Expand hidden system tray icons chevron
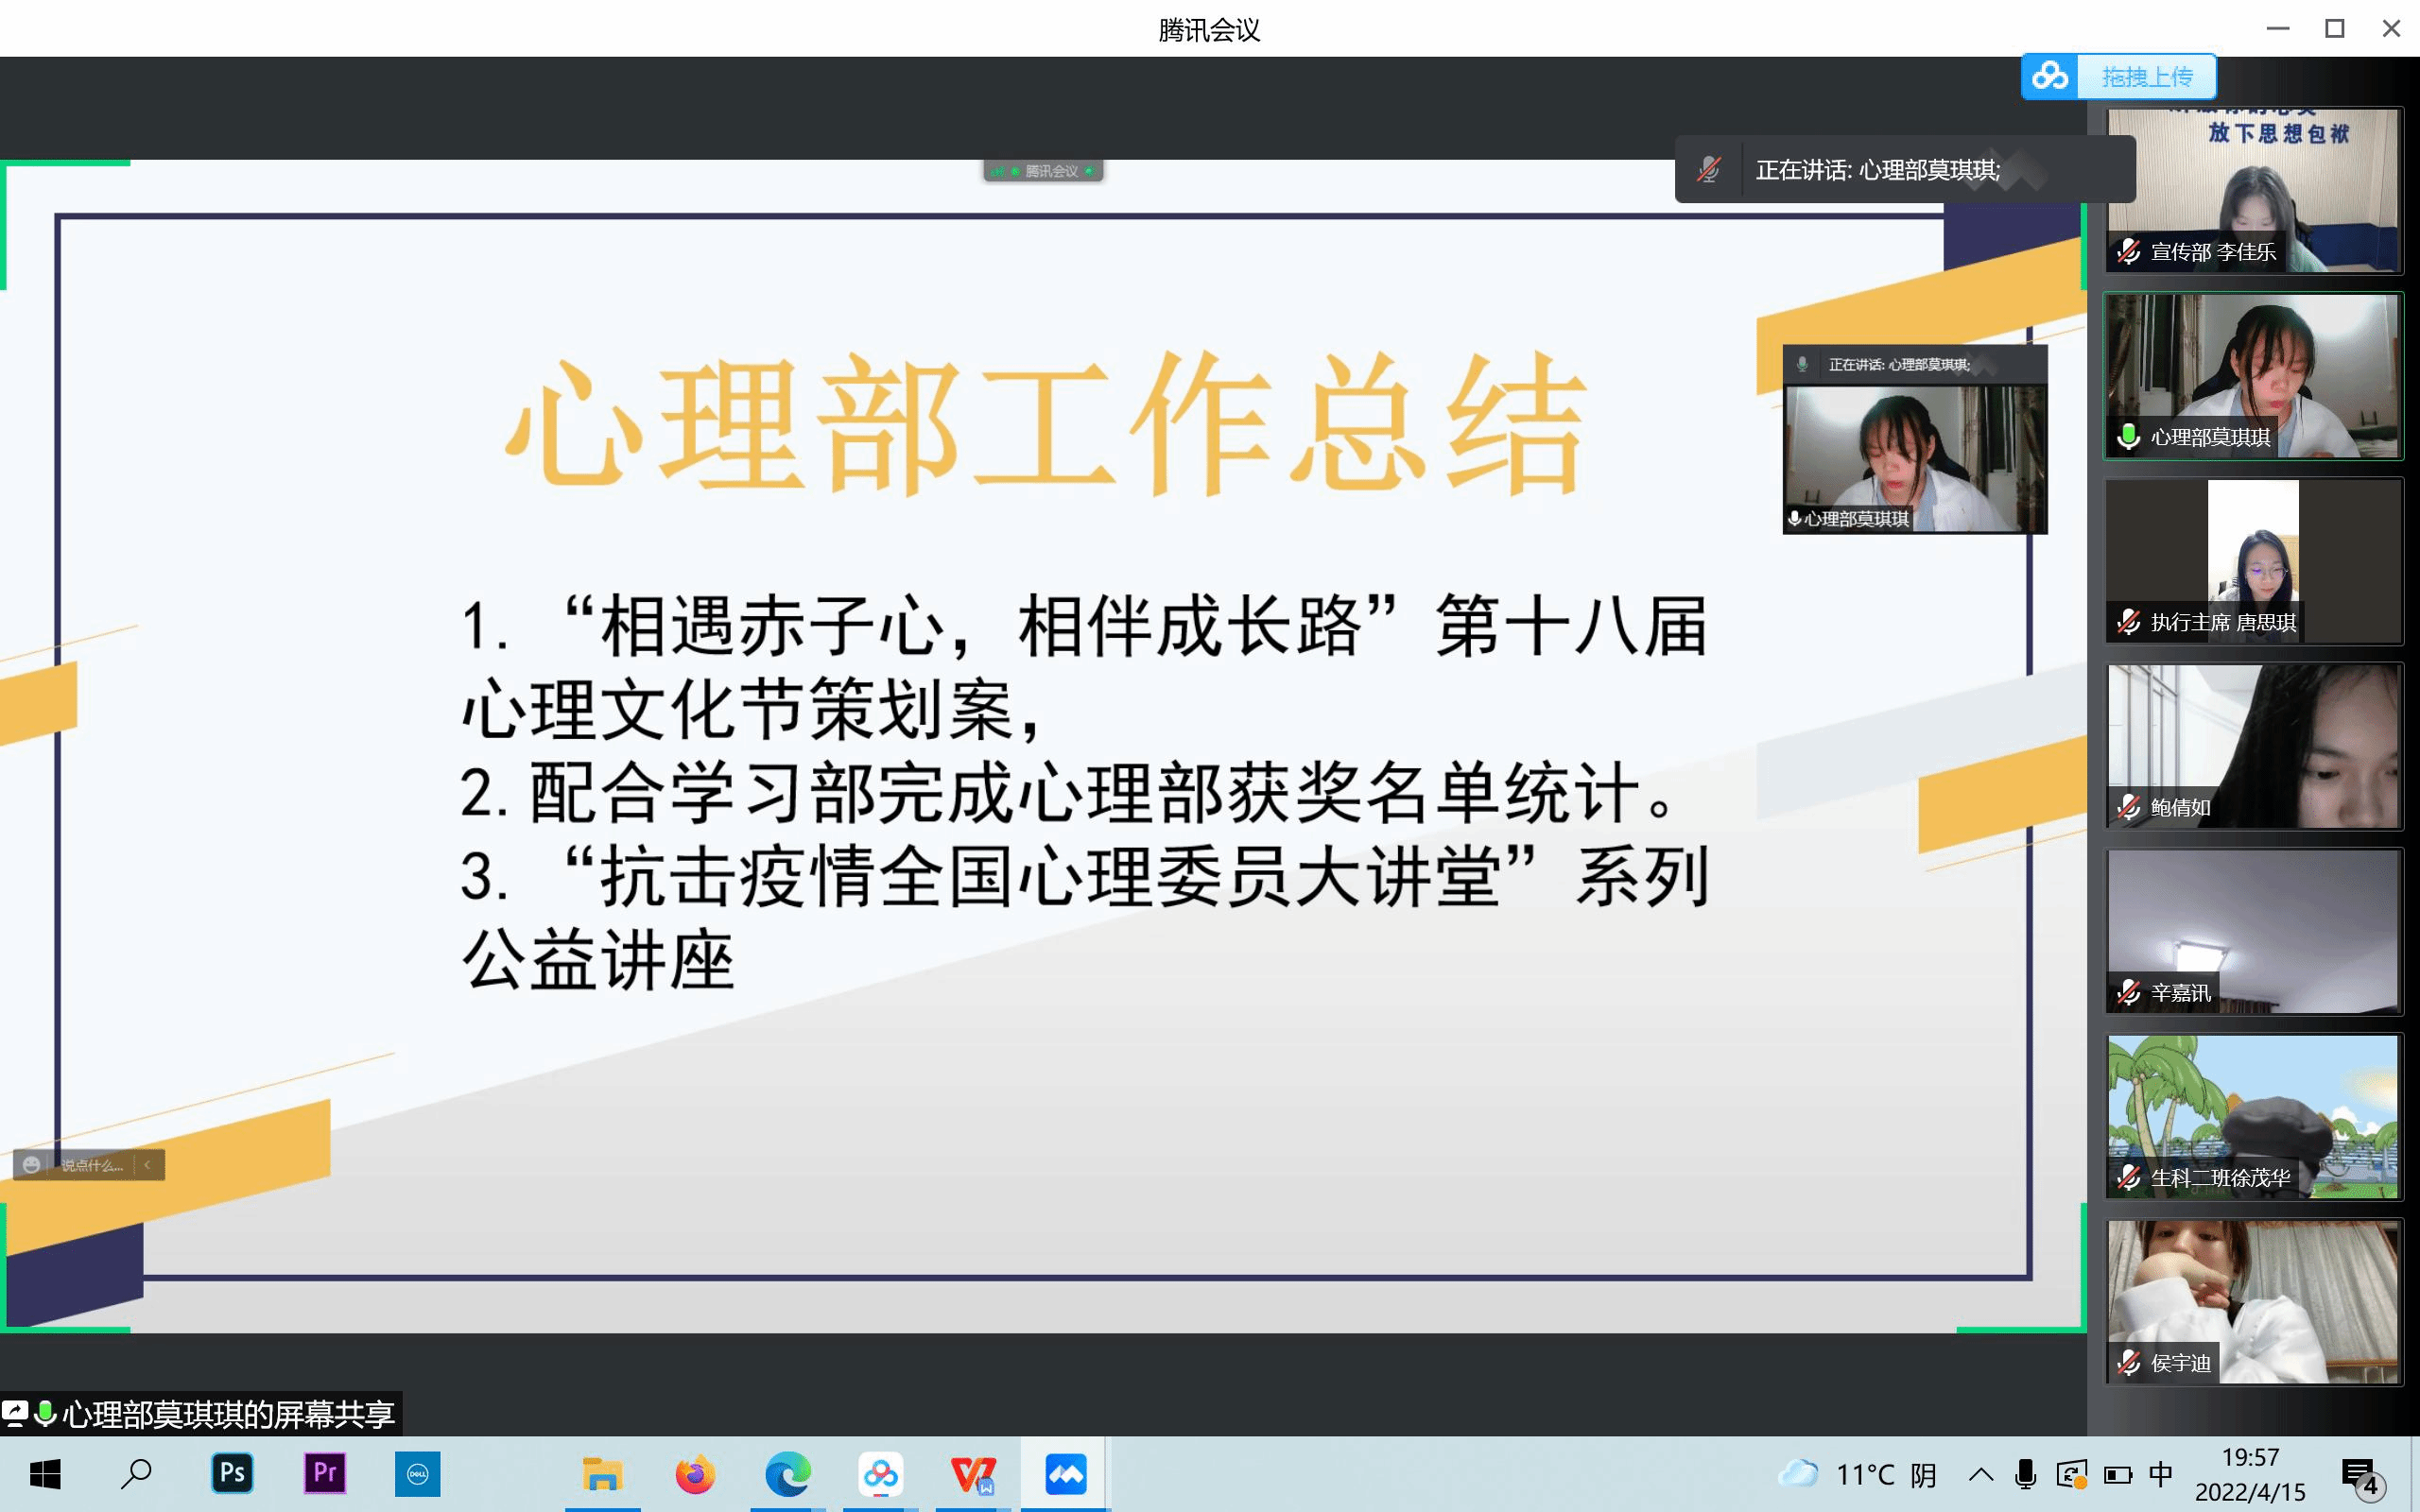2420x1512 pixels. (x=1980, y=1474)
